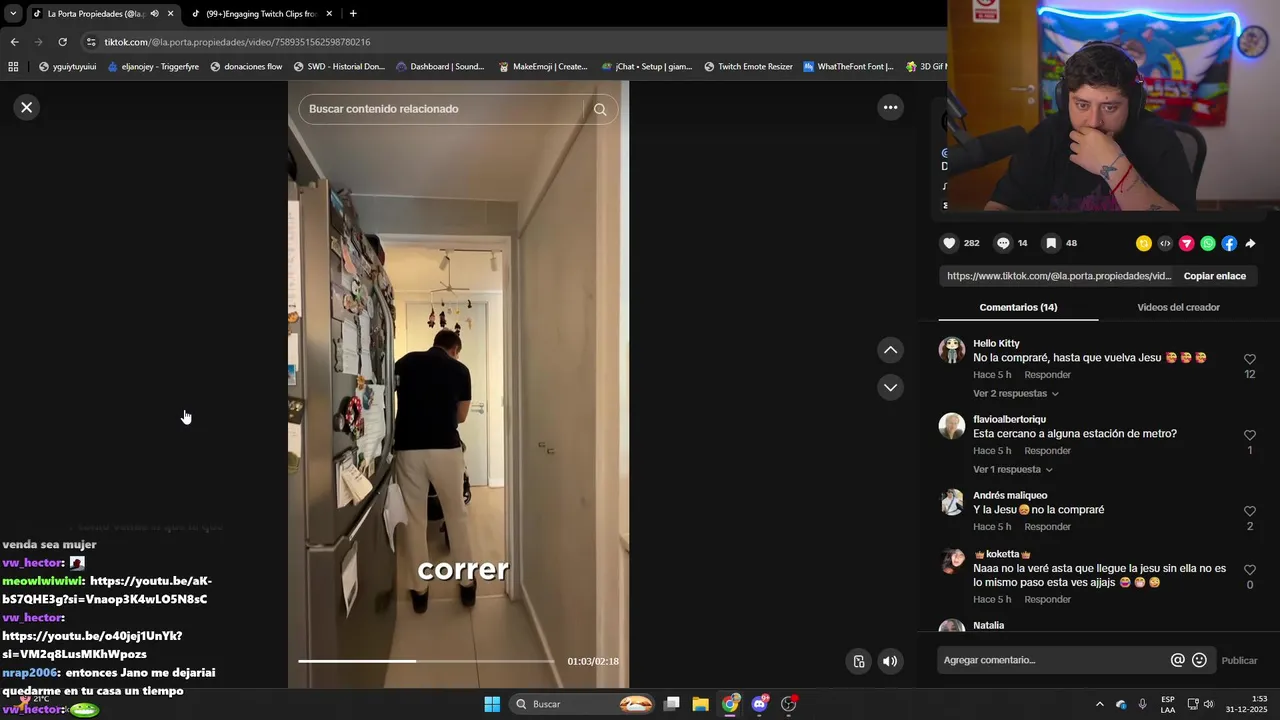Viewport: 1280px width, 720px height.
Task: Click the TikTok video URL text field
Action: pos(1058,276)
